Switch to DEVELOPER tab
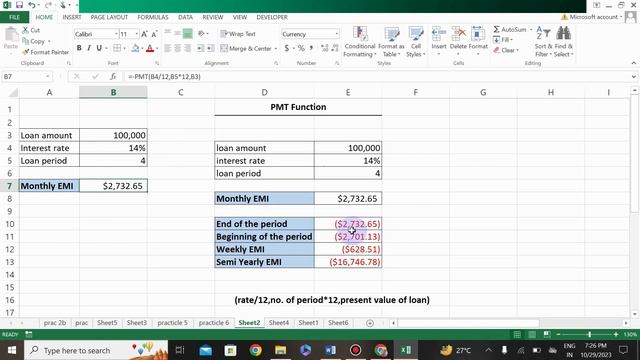The width and height of the screenshot is (640, 360). coord(272,17)
